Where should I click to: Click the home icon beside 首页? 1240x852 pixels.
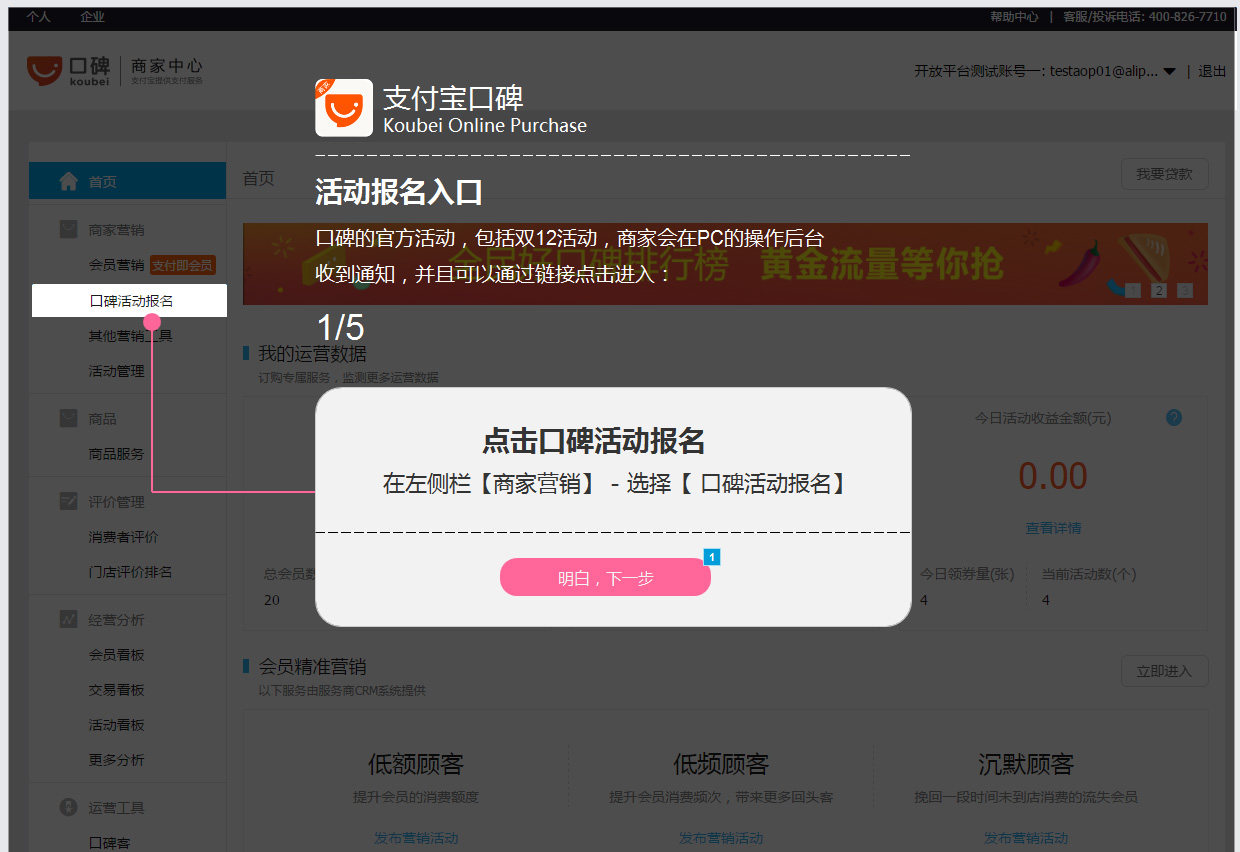[x=68, y=181]
